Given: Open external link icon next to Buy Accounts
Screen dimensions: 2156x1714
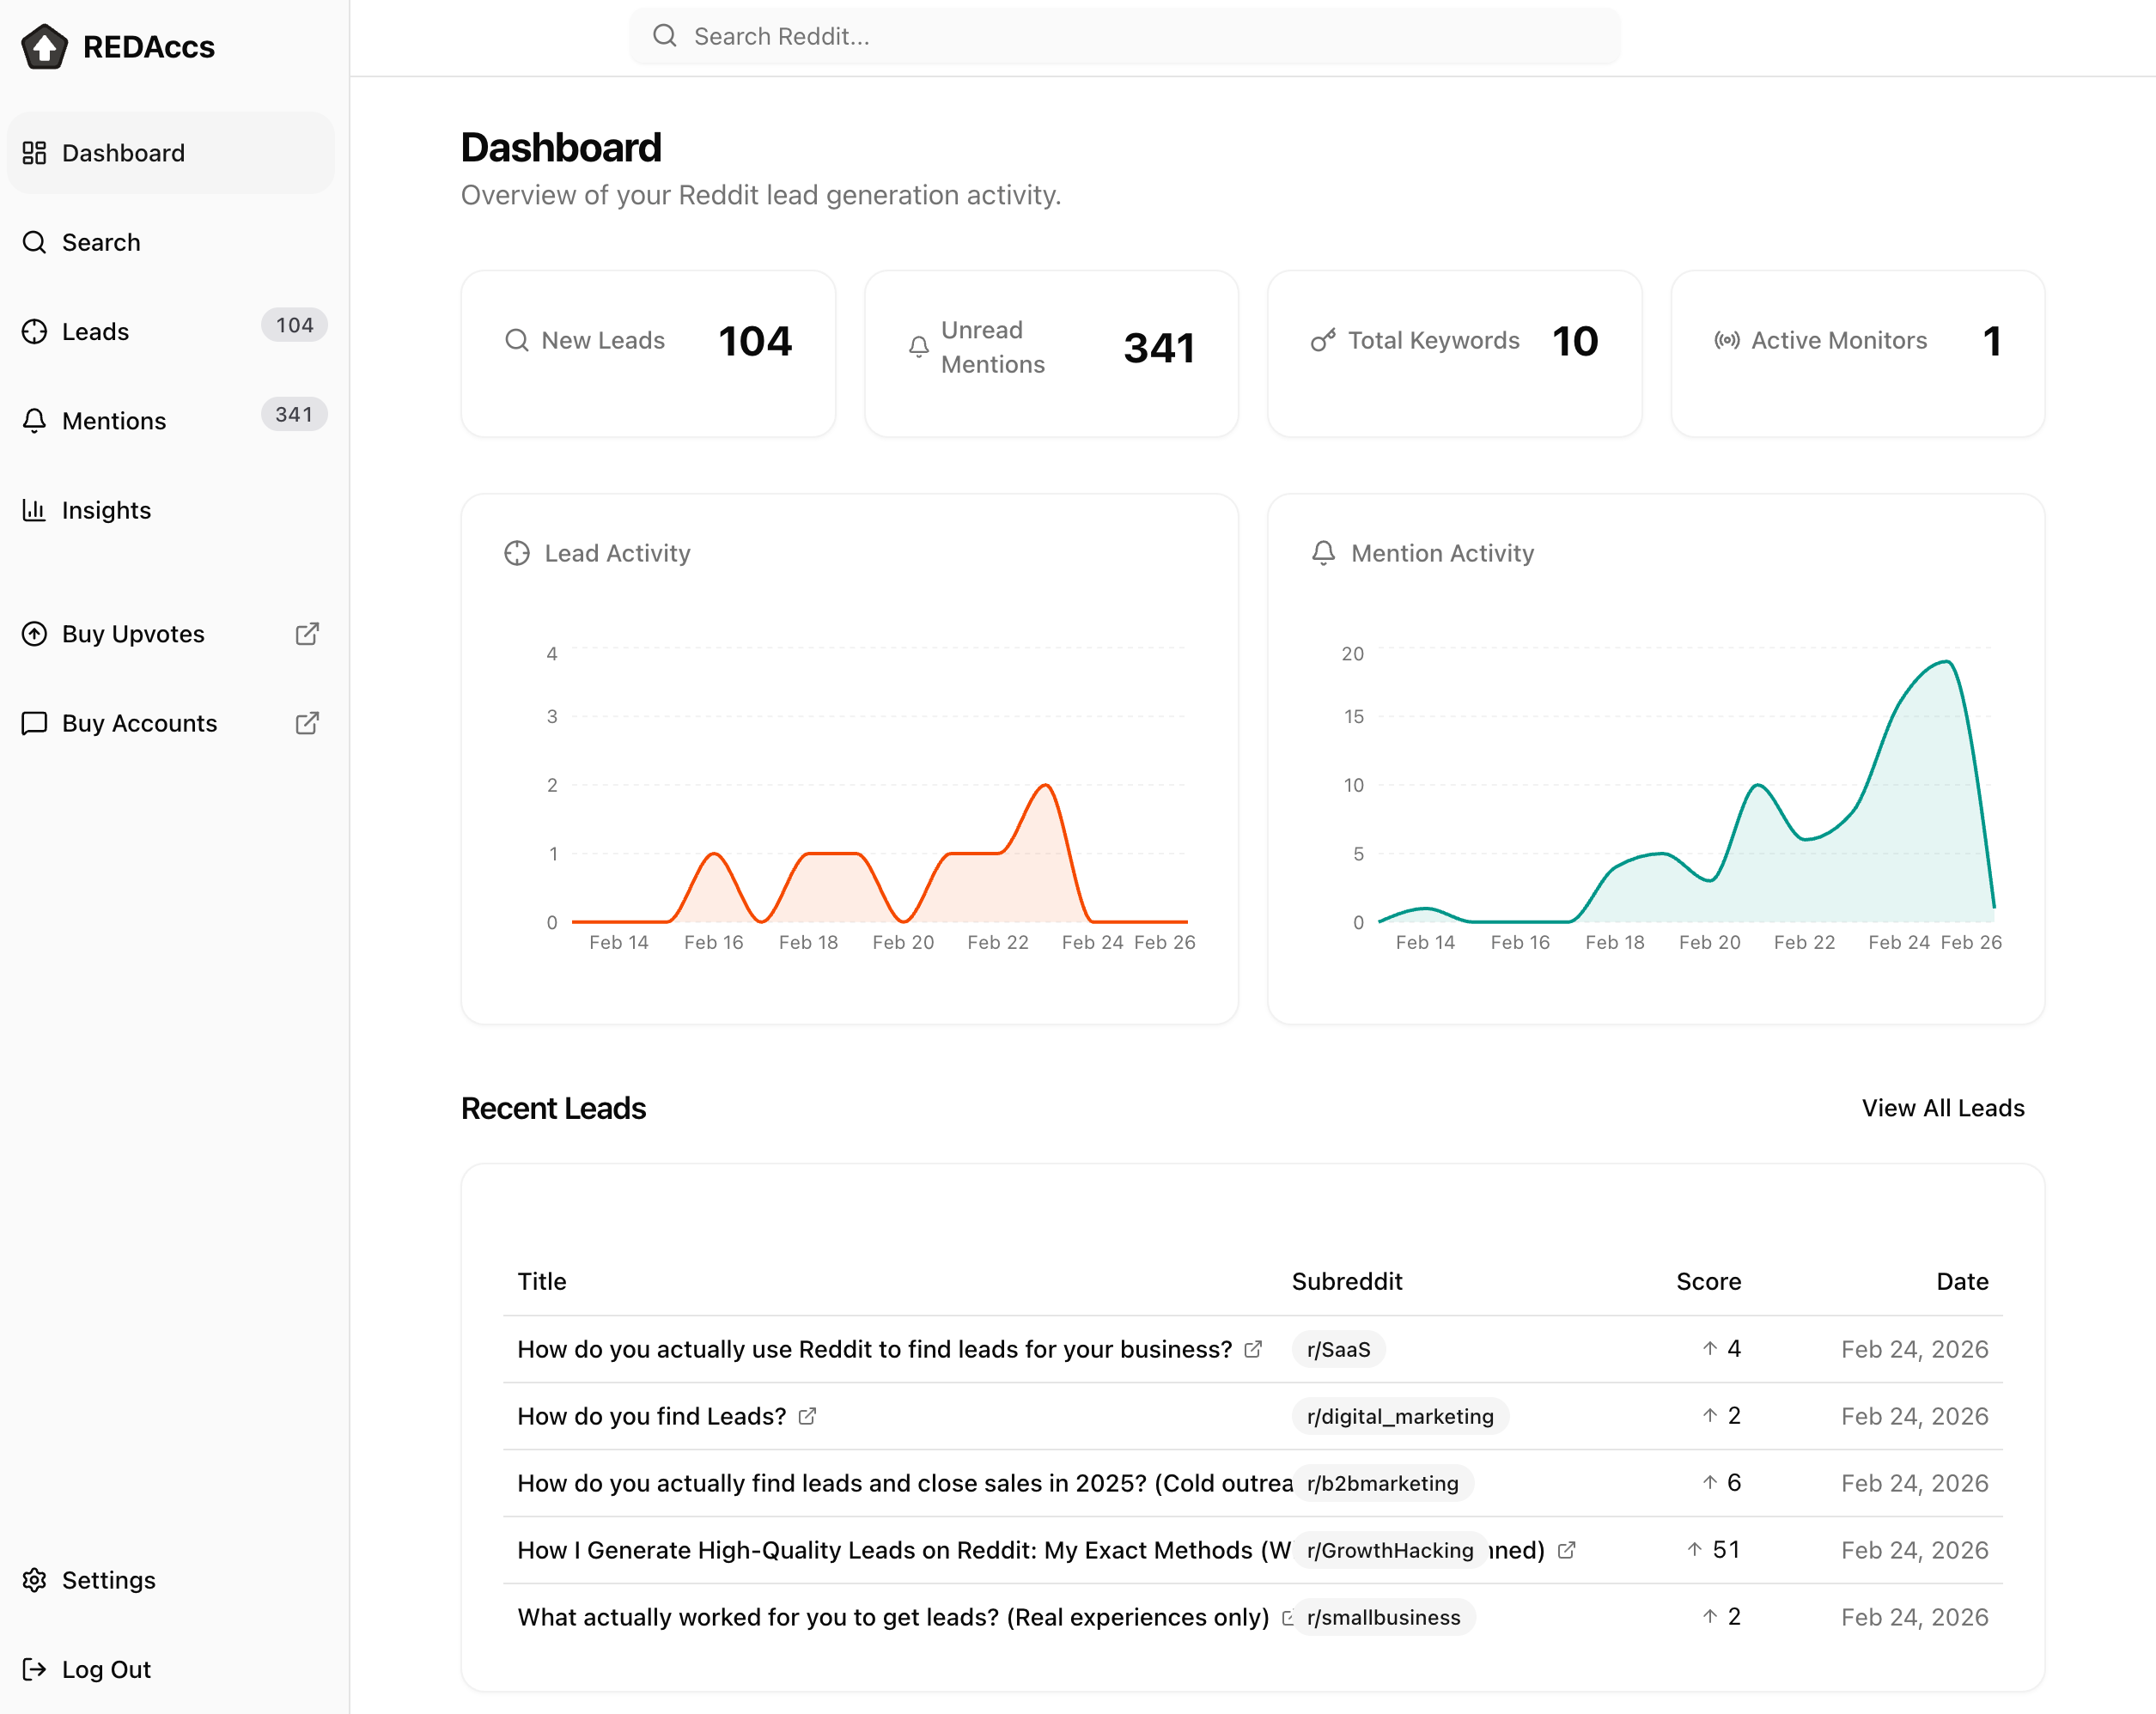Looking at the screenshot, I should 307,723.
